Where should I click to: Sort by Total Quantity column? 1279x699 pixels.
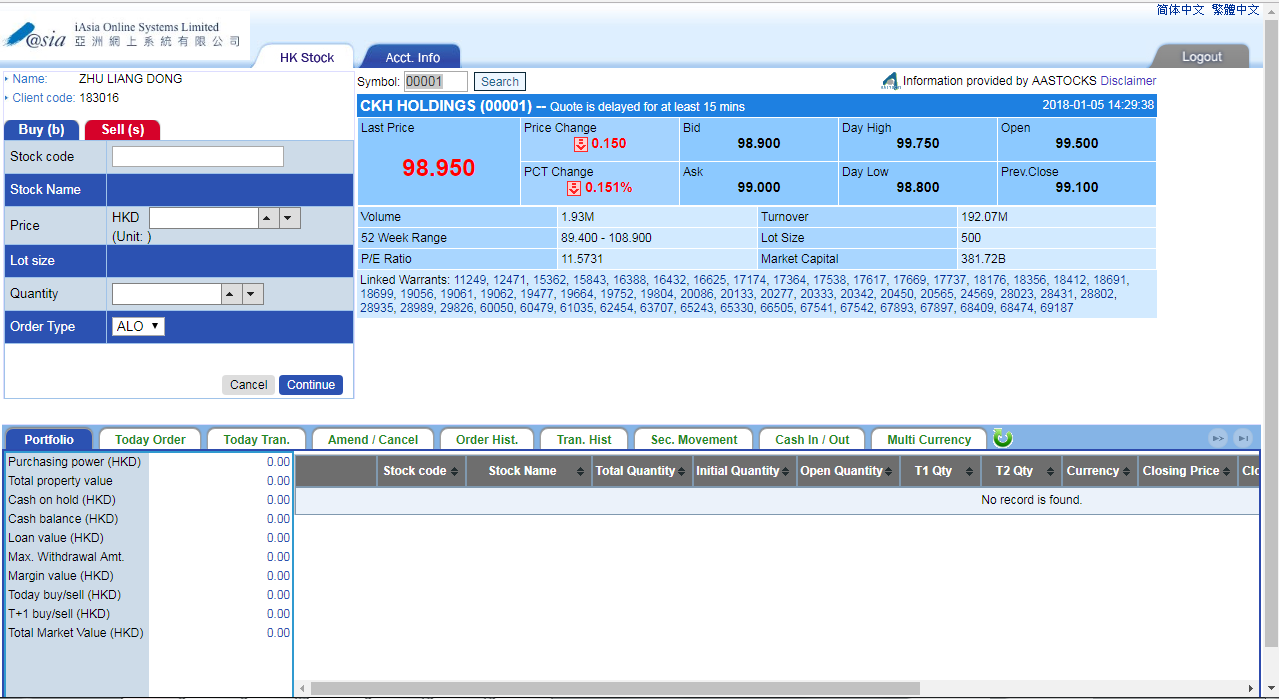(642, 471)
